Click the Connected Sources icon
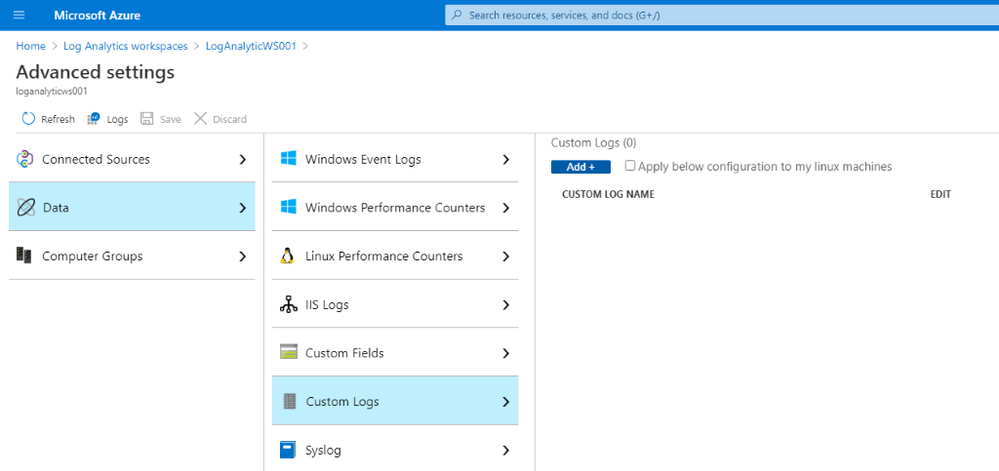 coord(25,159)
